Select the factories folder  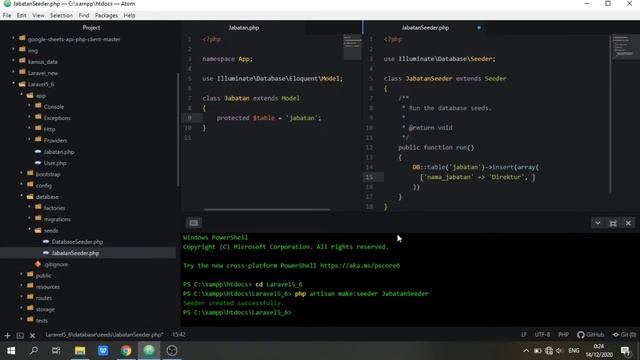(54, 208)
